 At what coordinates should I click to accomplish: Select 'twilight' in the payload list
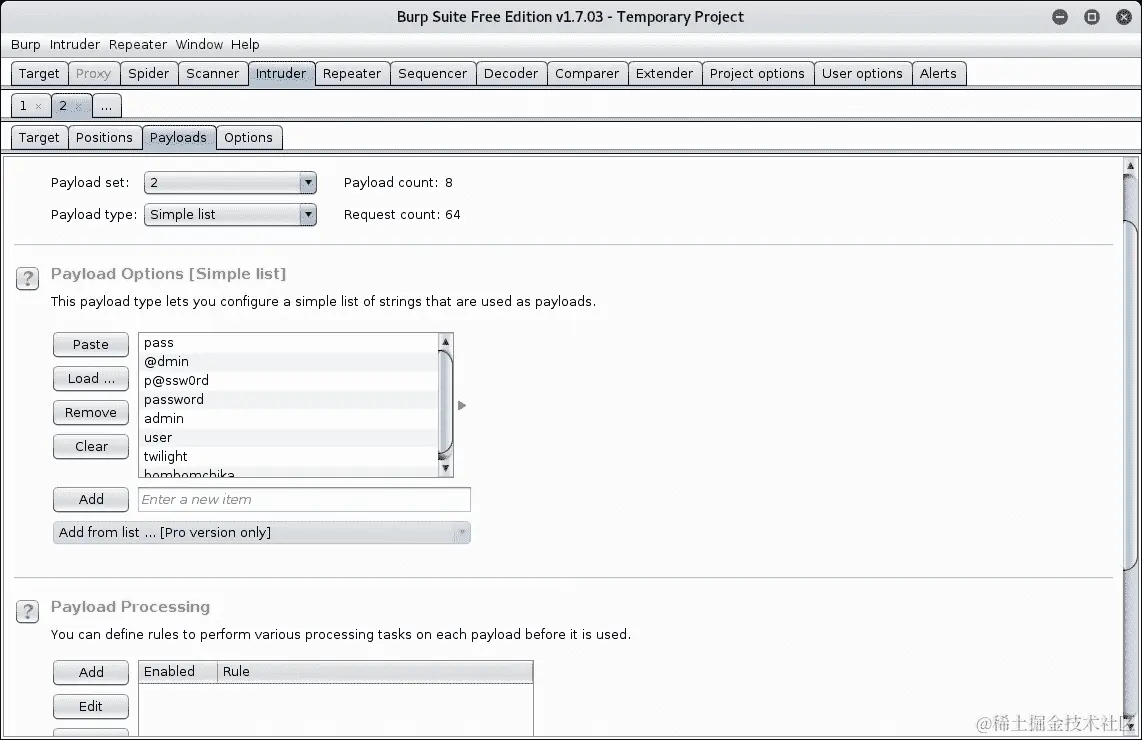[x=289, y=456]
